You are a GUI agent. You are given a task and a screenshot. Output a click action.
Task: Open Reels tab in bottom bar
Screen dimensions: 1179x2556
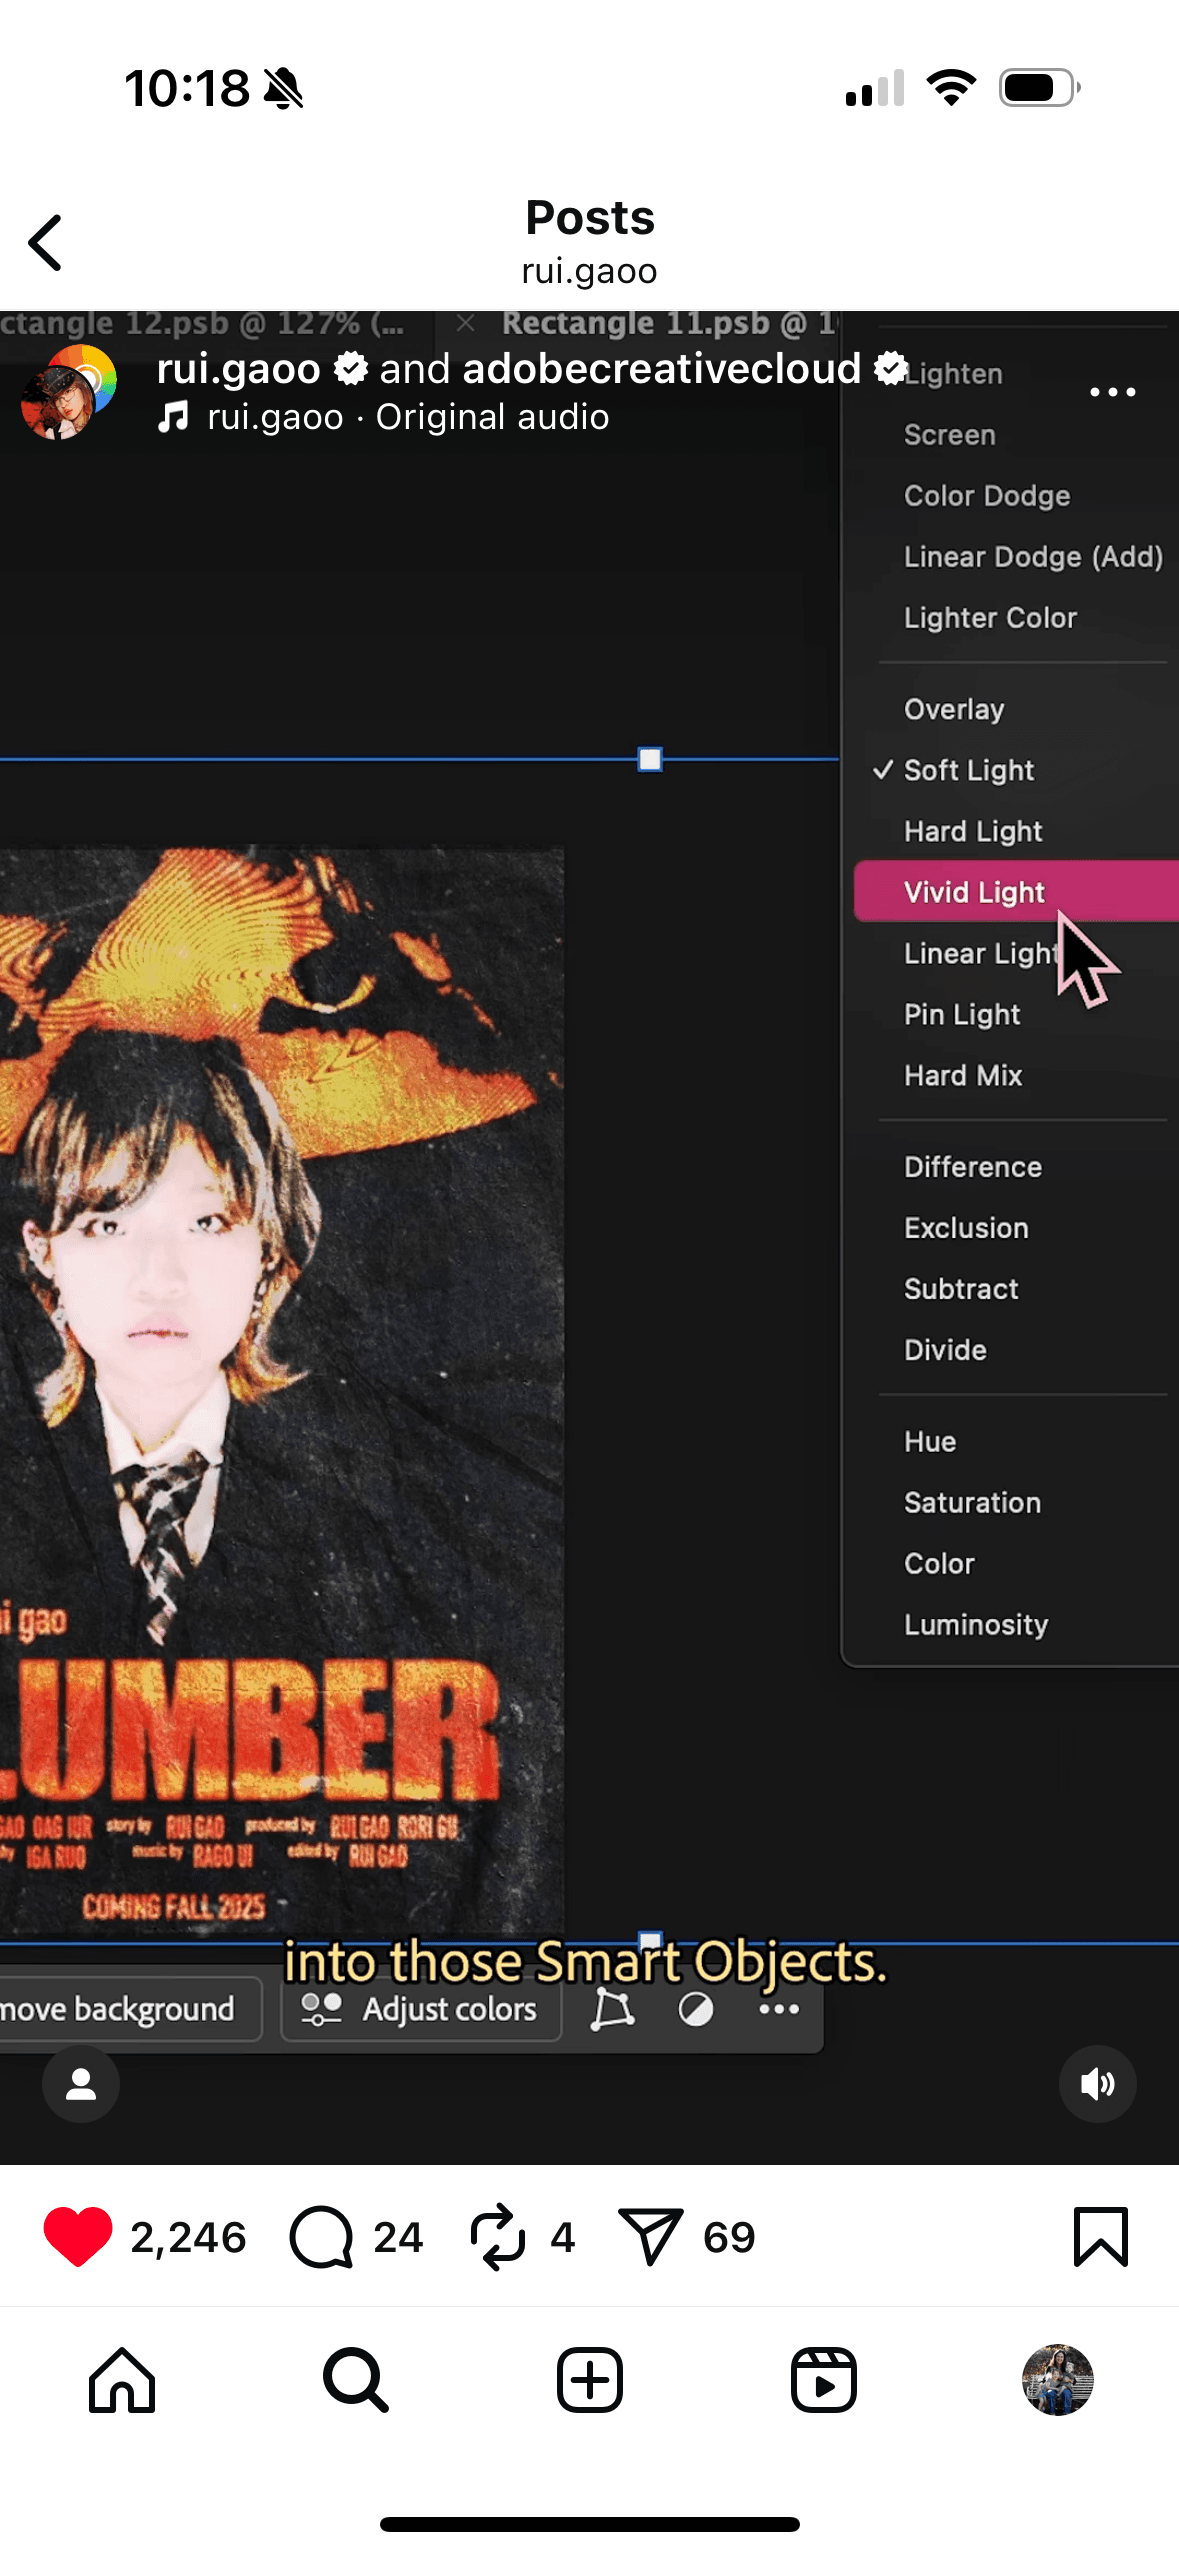[x=824, y=2380]
